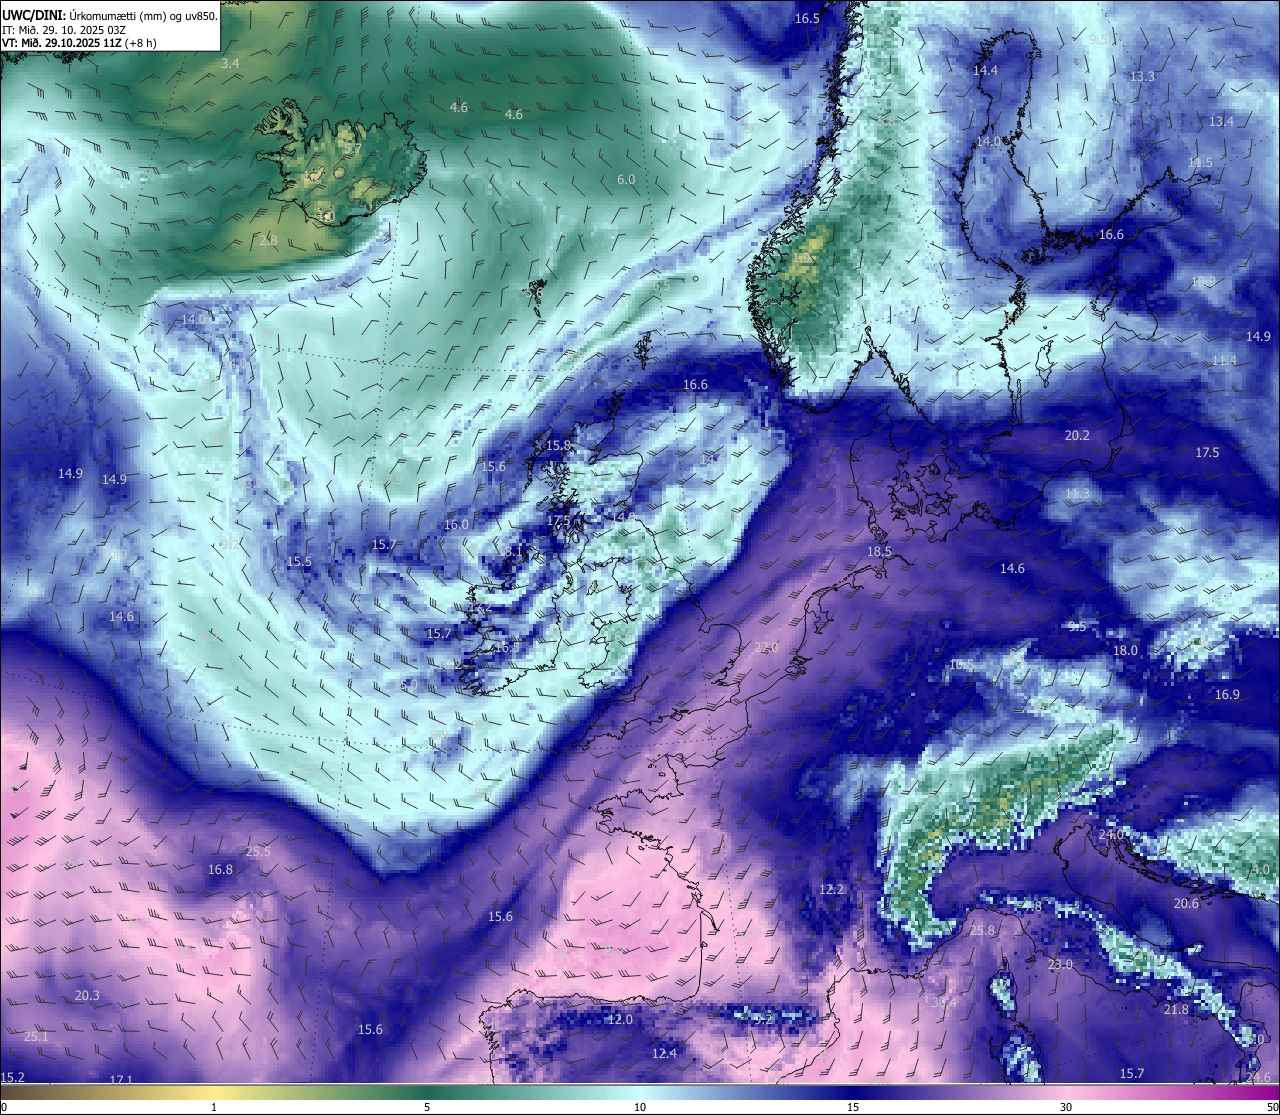Select the "VT: Mið. 29.10.2025 11Z (+8 h)" line
This screenshot has width=1280, height=1115.
(x=79, y=44)
